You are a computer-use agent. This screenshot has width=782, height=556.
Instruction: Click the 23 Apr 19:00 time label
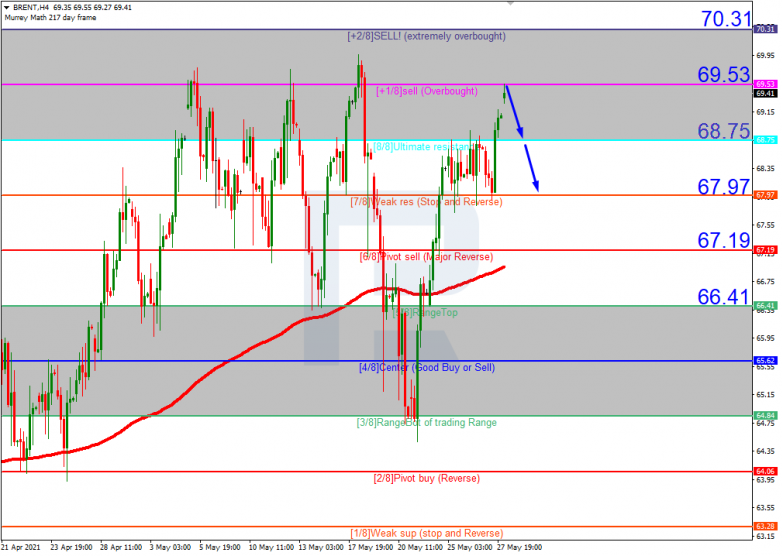(71, 547)
